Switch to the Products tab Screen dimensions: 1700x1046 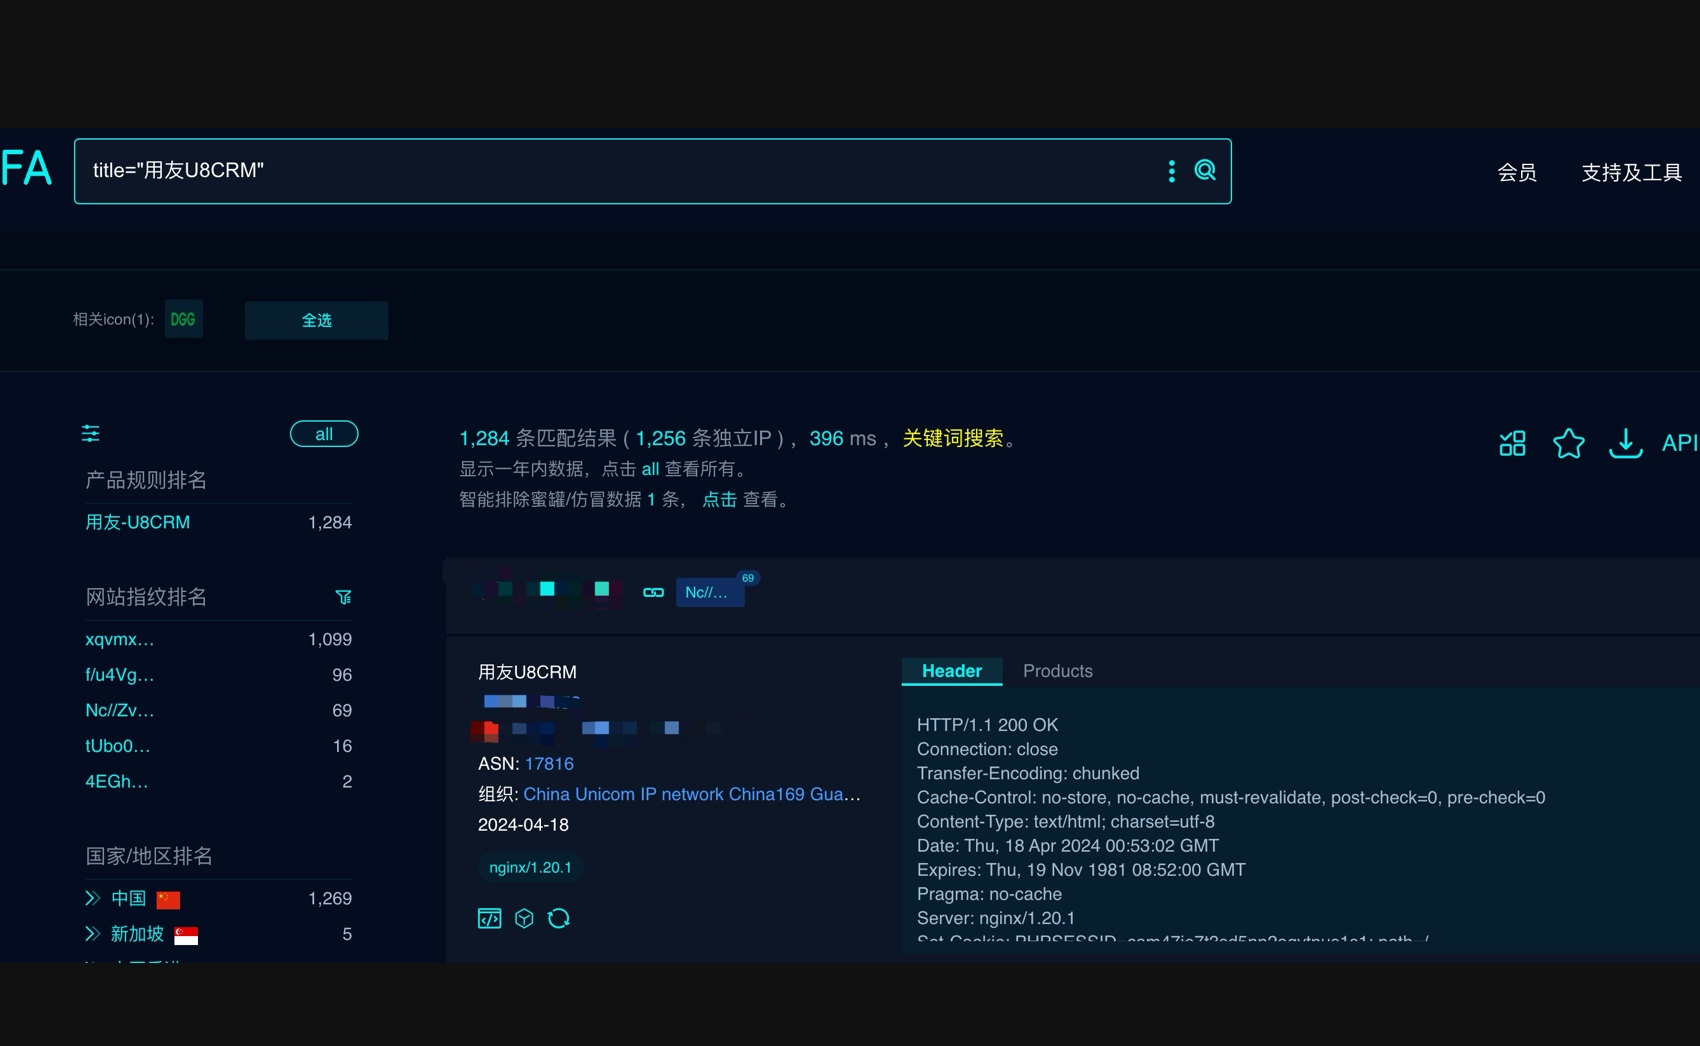click(1057, 671)
